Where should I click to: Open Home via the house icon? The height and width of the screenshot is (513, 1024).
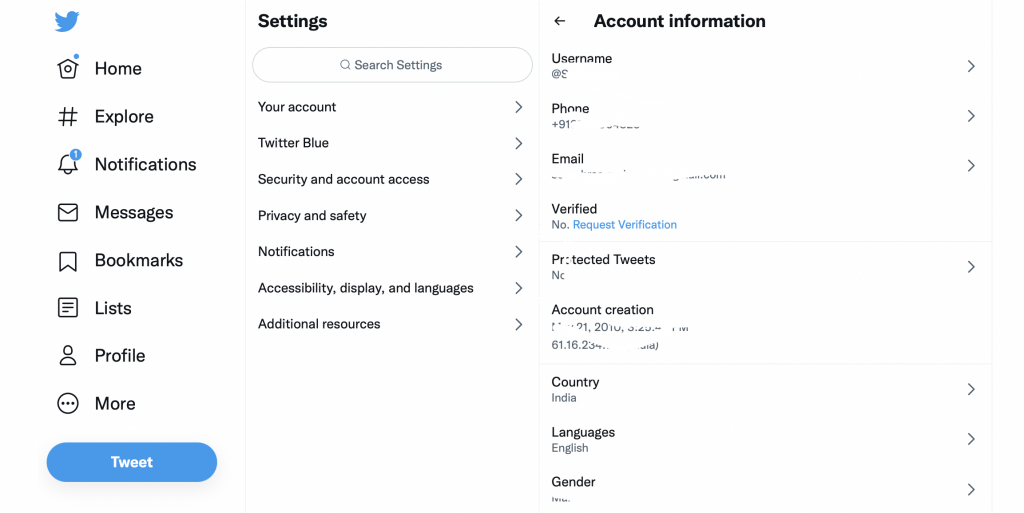[68, 68]
